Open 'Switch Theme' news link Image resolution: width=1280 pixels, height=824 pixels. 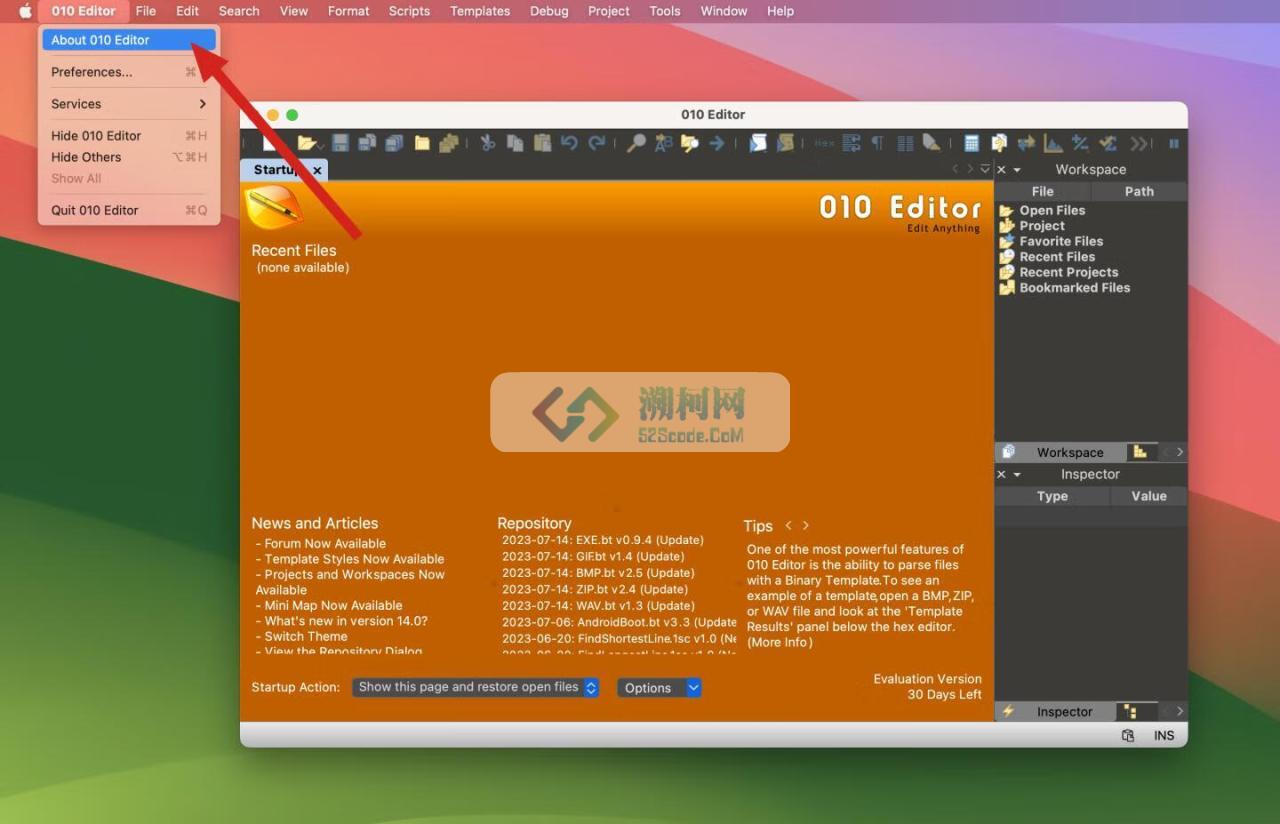[306, 636]
